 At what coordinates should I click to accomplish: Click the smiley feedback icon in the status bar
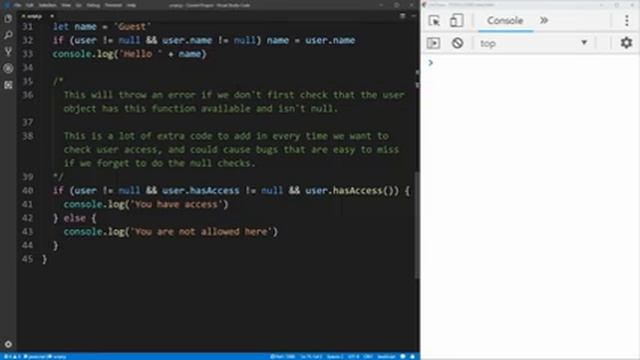point(403,356)
